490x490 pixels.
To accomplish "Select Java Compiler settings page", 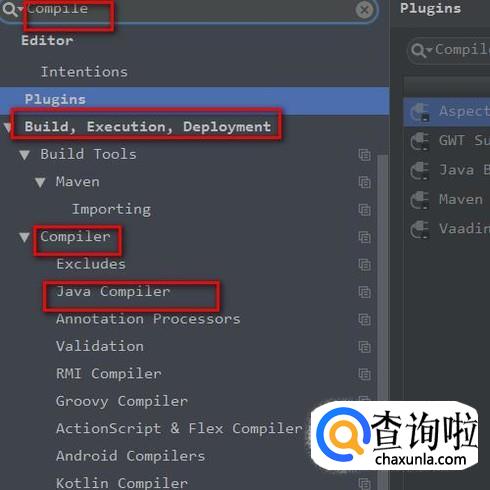I will pos(113,292).
